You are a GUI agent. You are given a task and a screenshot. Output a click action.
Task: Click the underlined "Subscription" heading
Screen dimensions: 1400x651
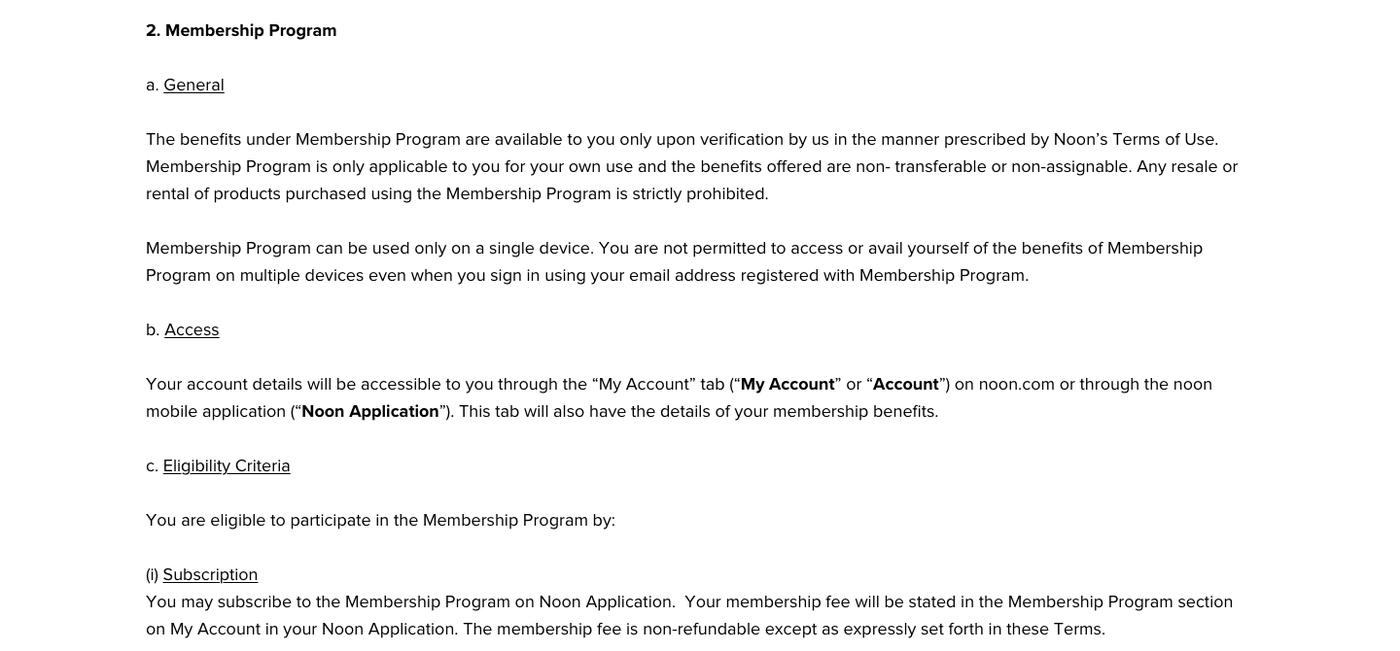pos(210,575)
